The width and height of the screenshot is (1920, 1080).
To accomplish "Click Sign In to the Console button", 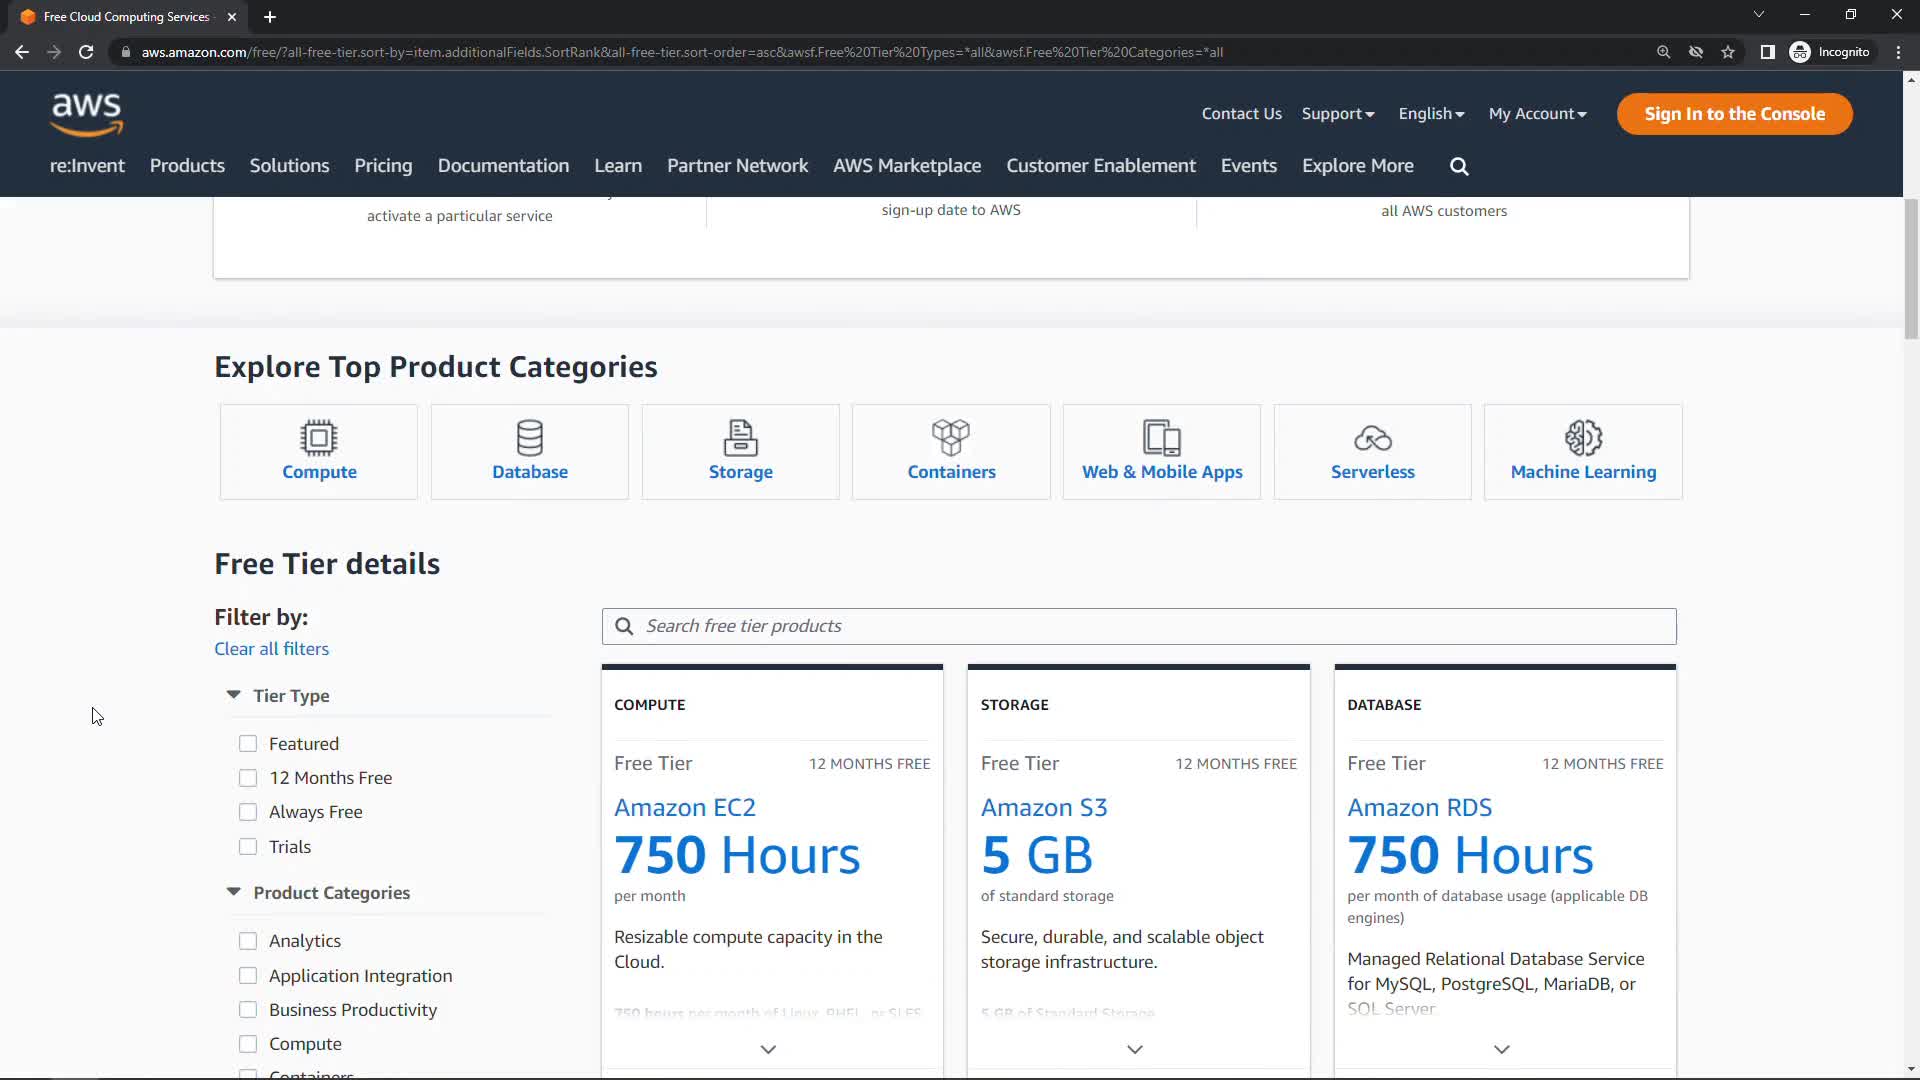I will (x=1734, y=114).
